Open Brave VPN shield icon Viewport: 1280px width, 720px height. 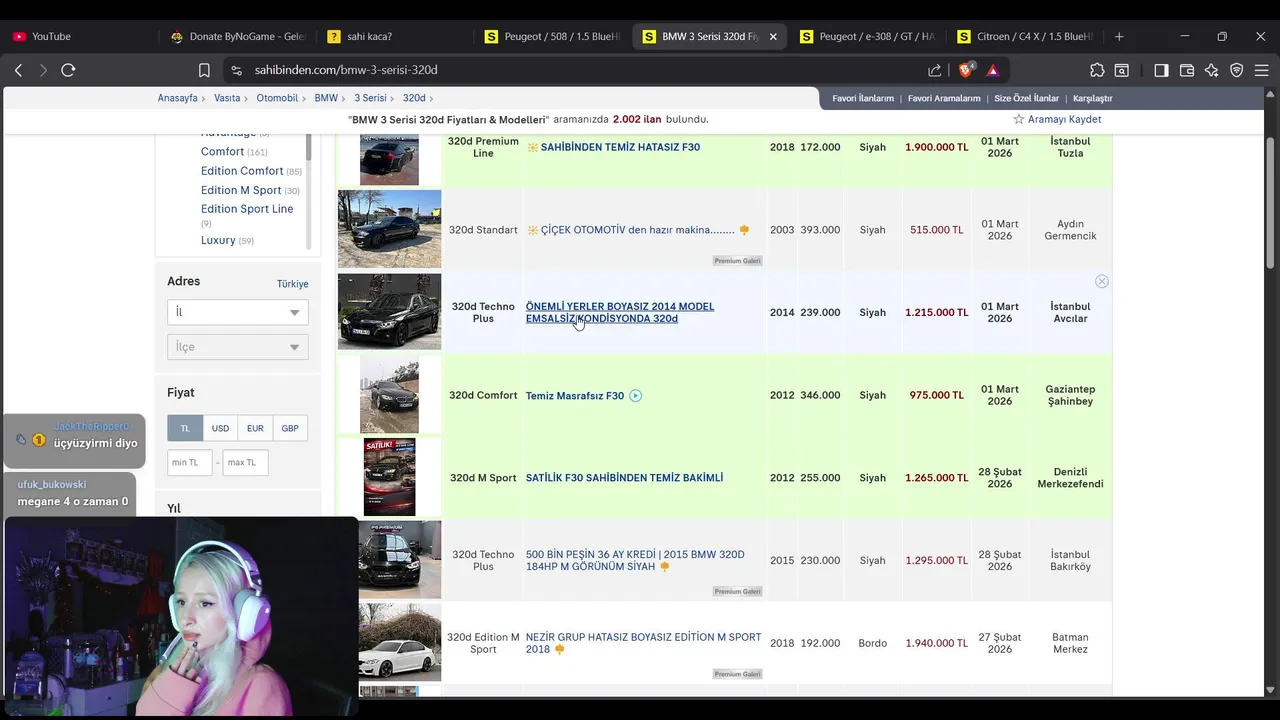(x=1237, y=70)
